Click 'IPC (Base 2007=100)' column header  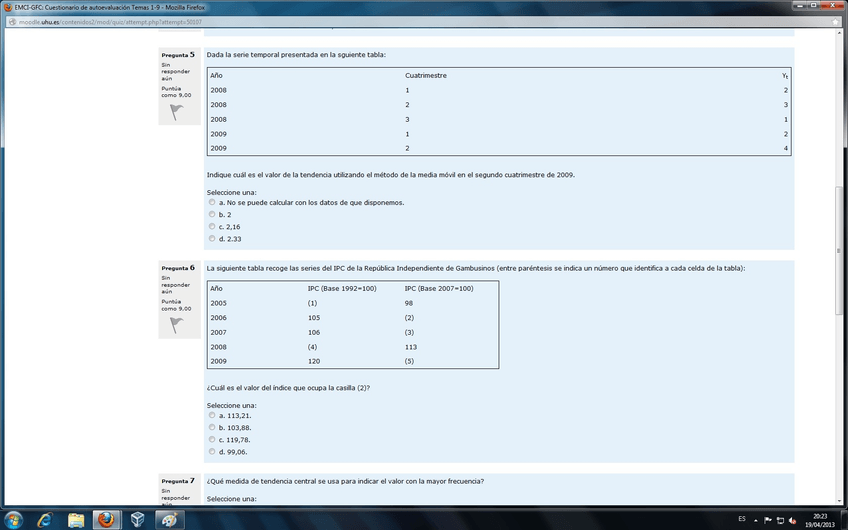pyautogui.click(x=439, y=289)
